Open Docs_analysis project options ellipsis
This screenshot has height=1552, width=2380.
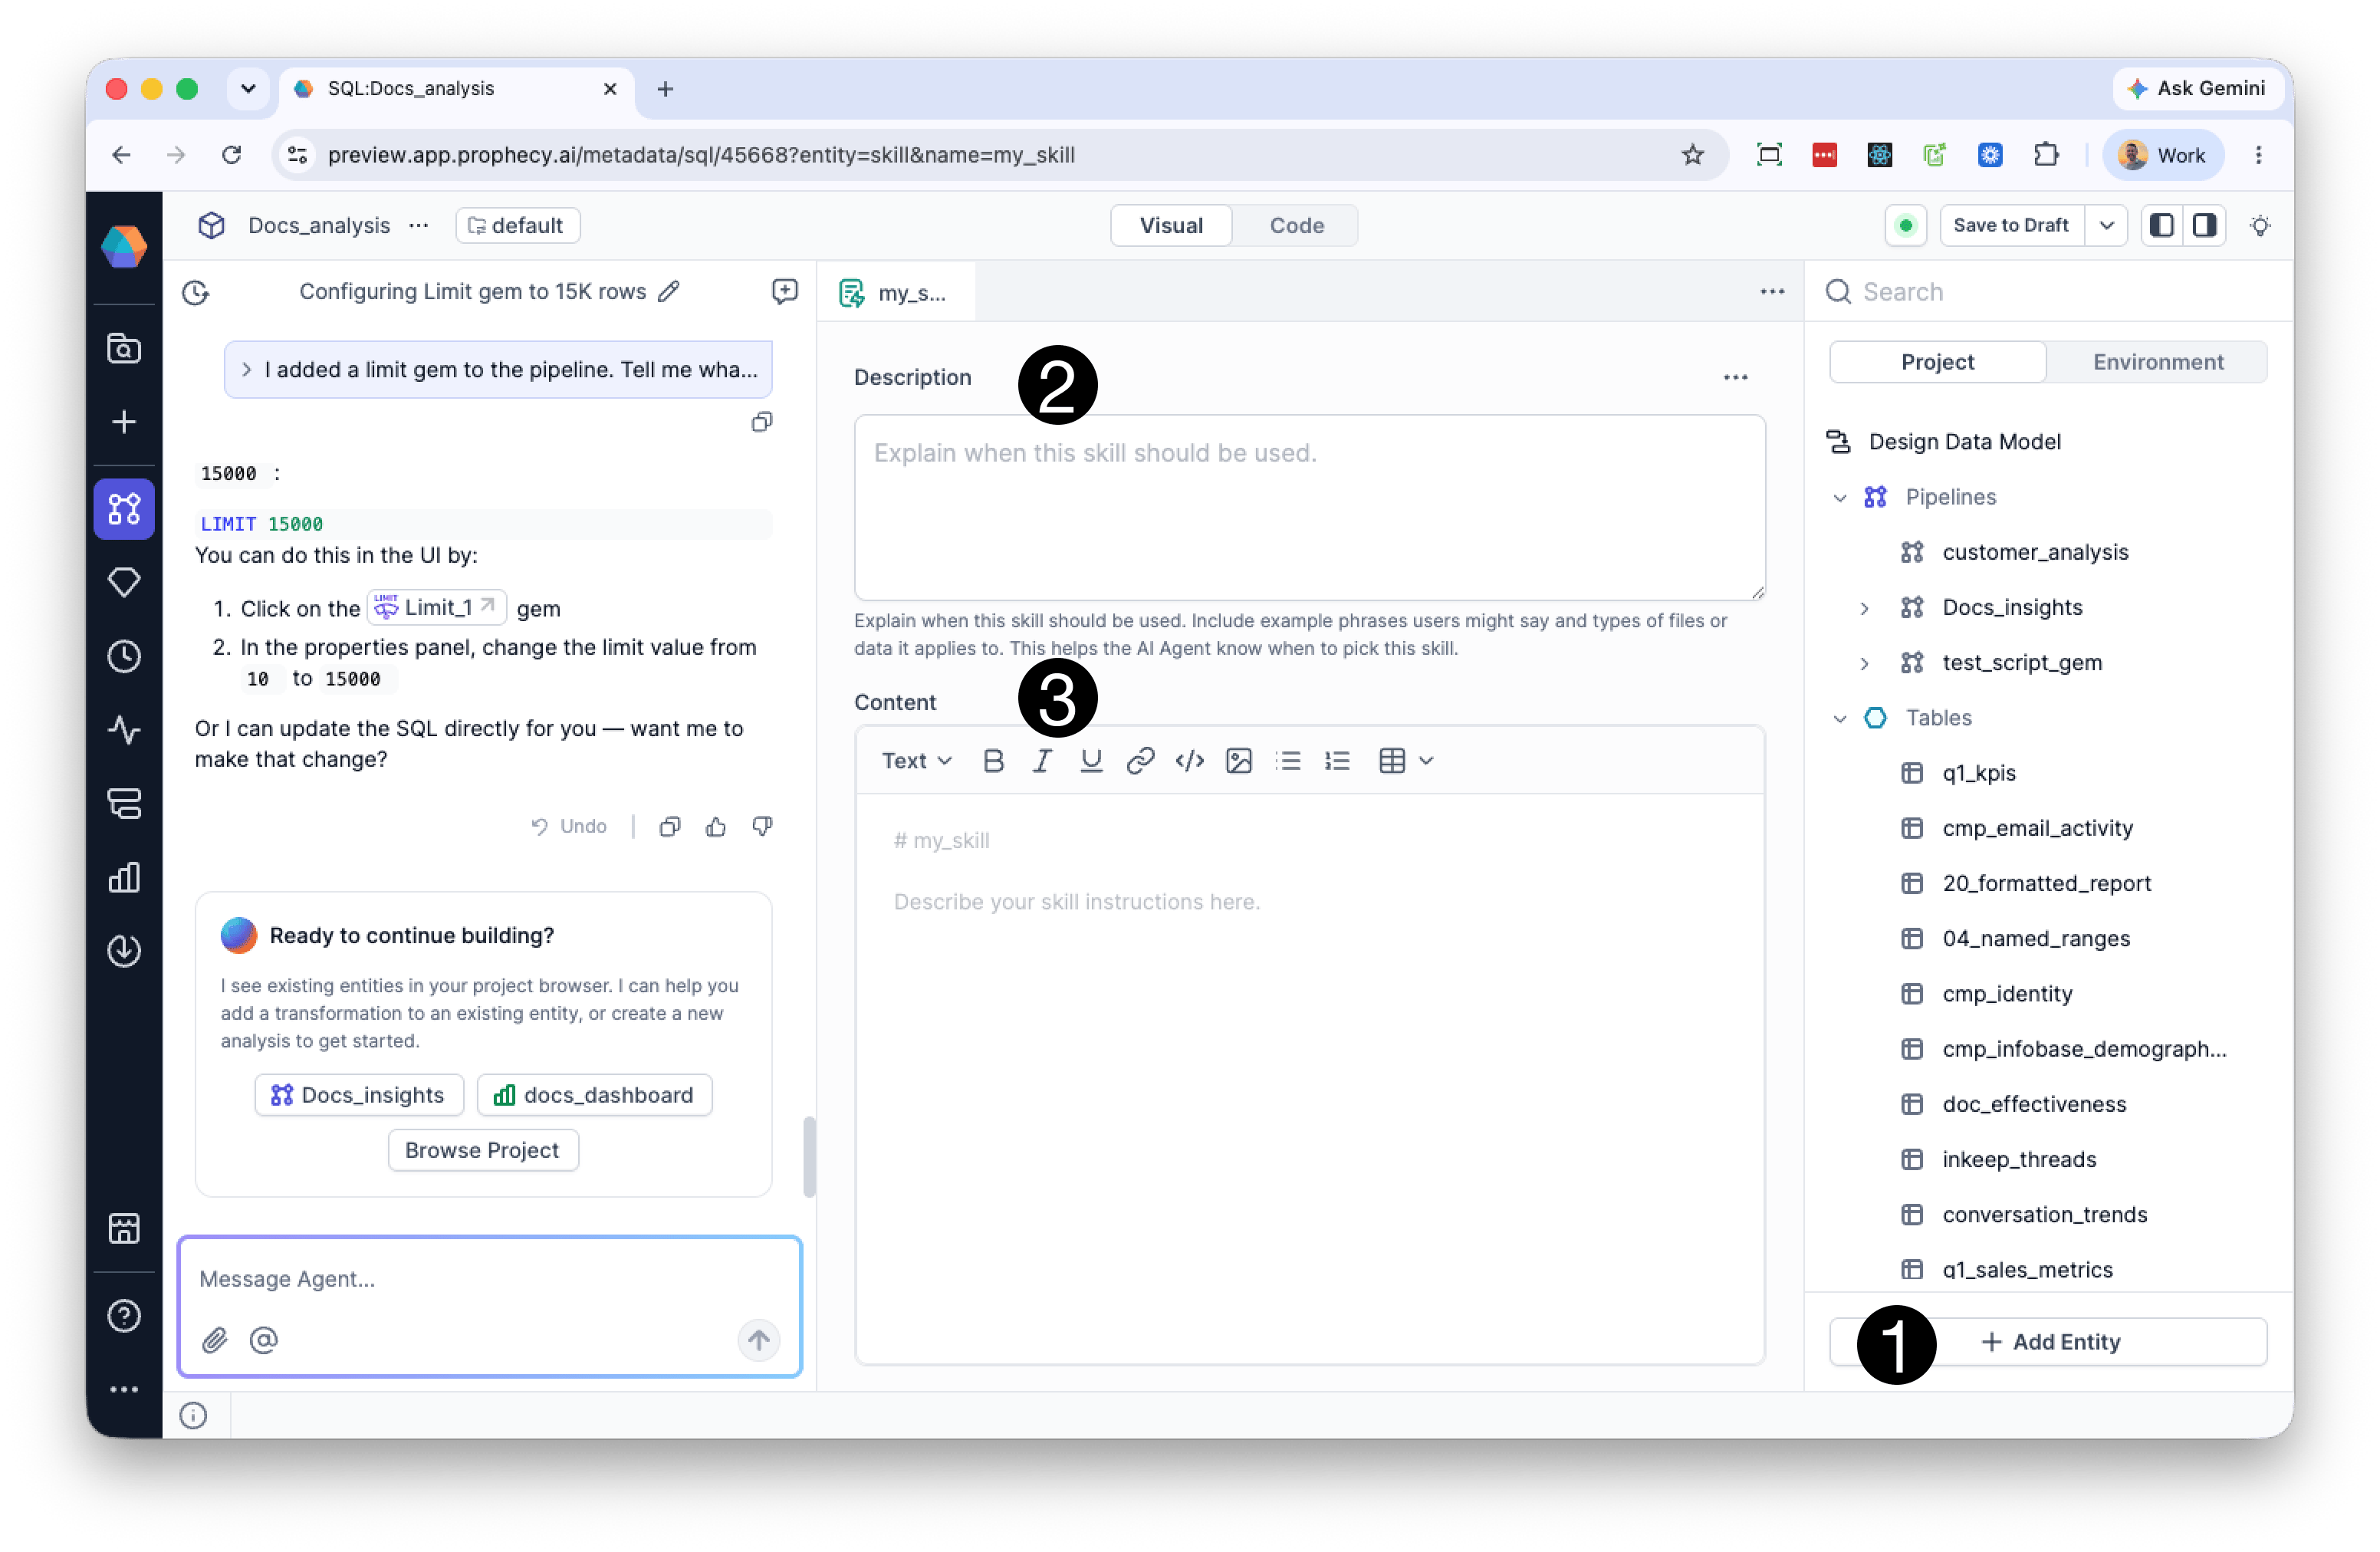coord(419,225)
